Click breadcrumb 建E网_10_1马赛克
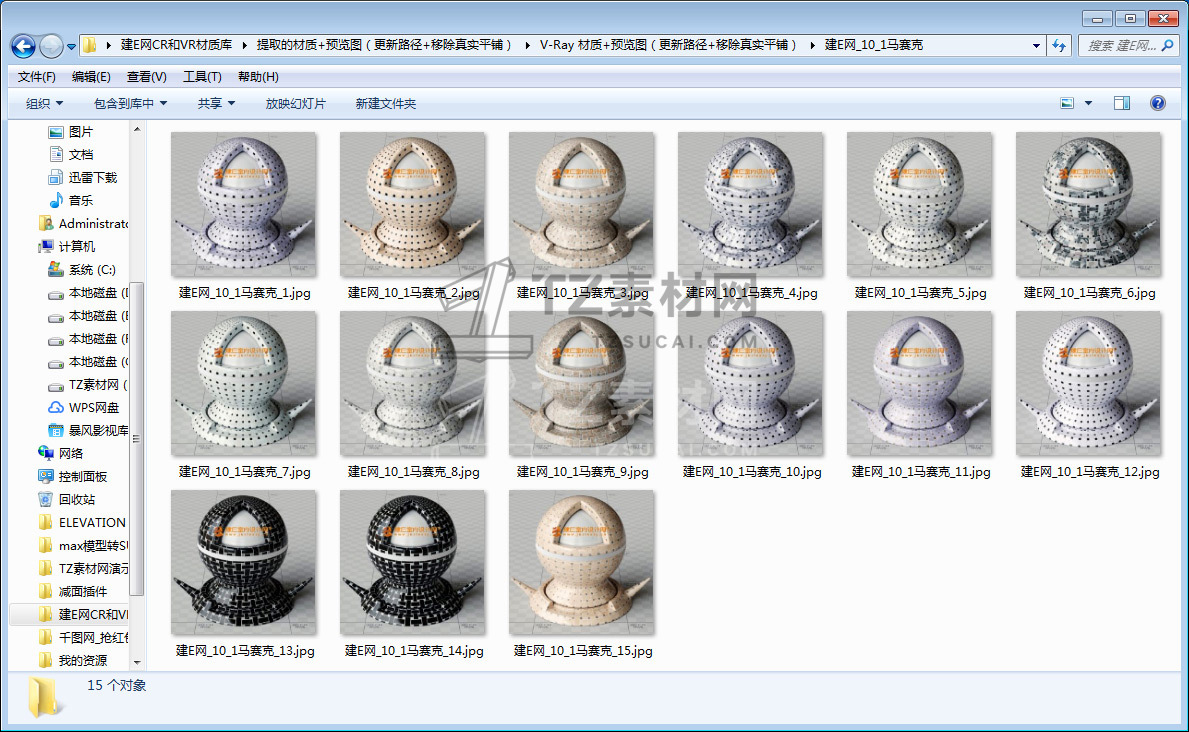This screenshot has width=1189, height=732. click(874, 45)
